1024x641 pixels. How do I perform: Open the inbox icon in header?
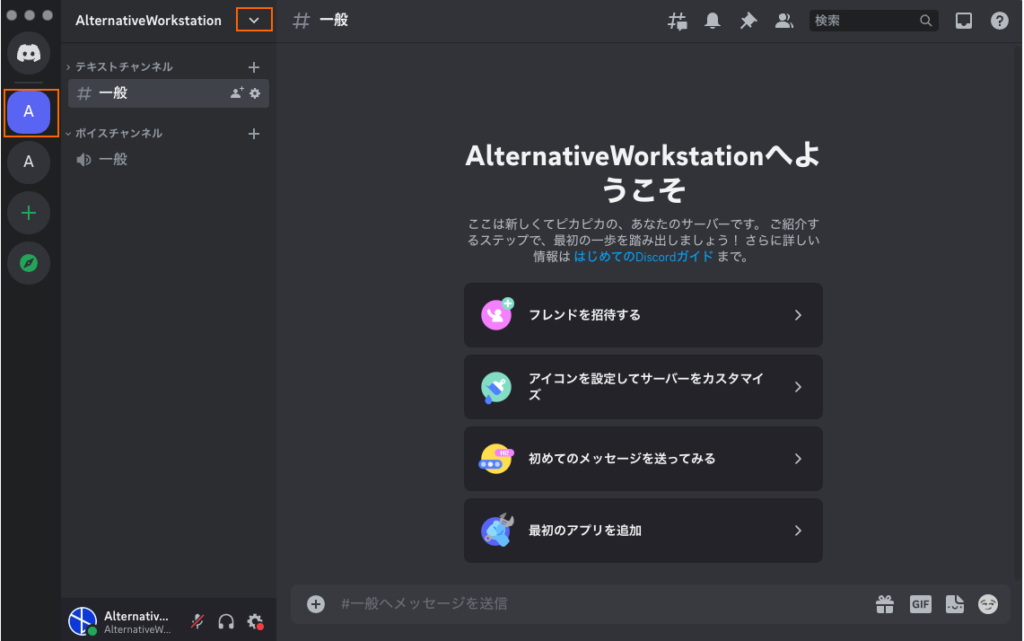point(963,21)
